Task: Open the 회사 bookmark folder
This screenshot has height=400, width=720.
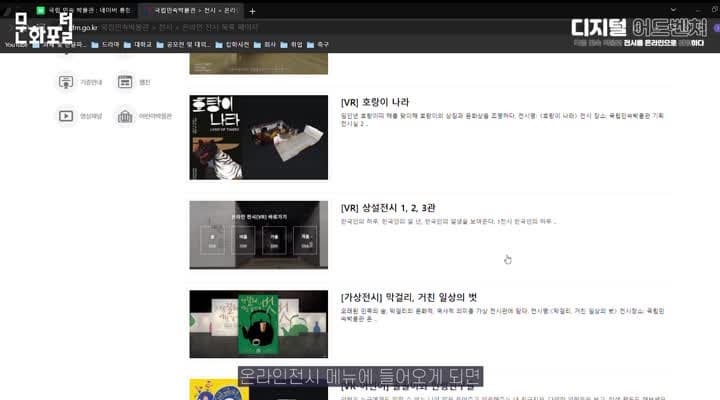Action: pos(265,45)
